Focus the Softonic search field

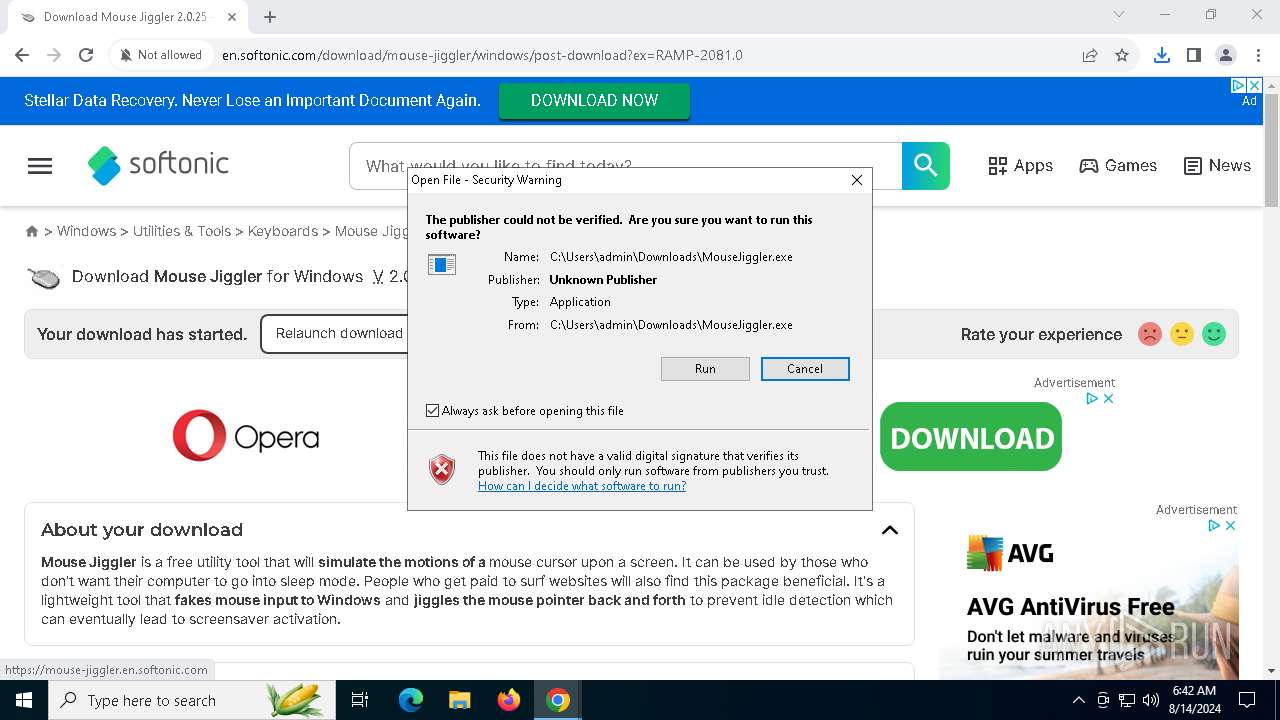click(x=625, y=166)
